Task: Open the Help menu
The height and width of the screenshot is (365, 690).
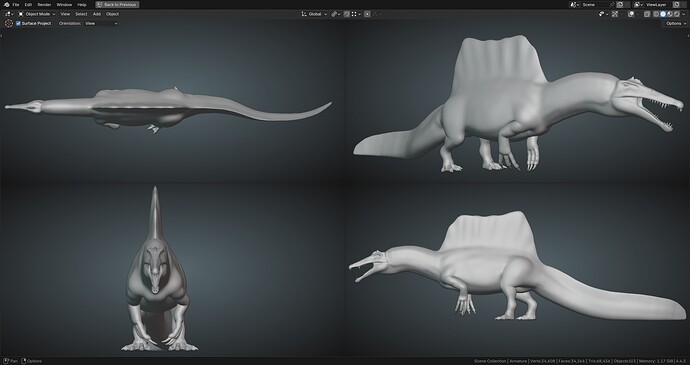Action: click(x=82, y=4)
